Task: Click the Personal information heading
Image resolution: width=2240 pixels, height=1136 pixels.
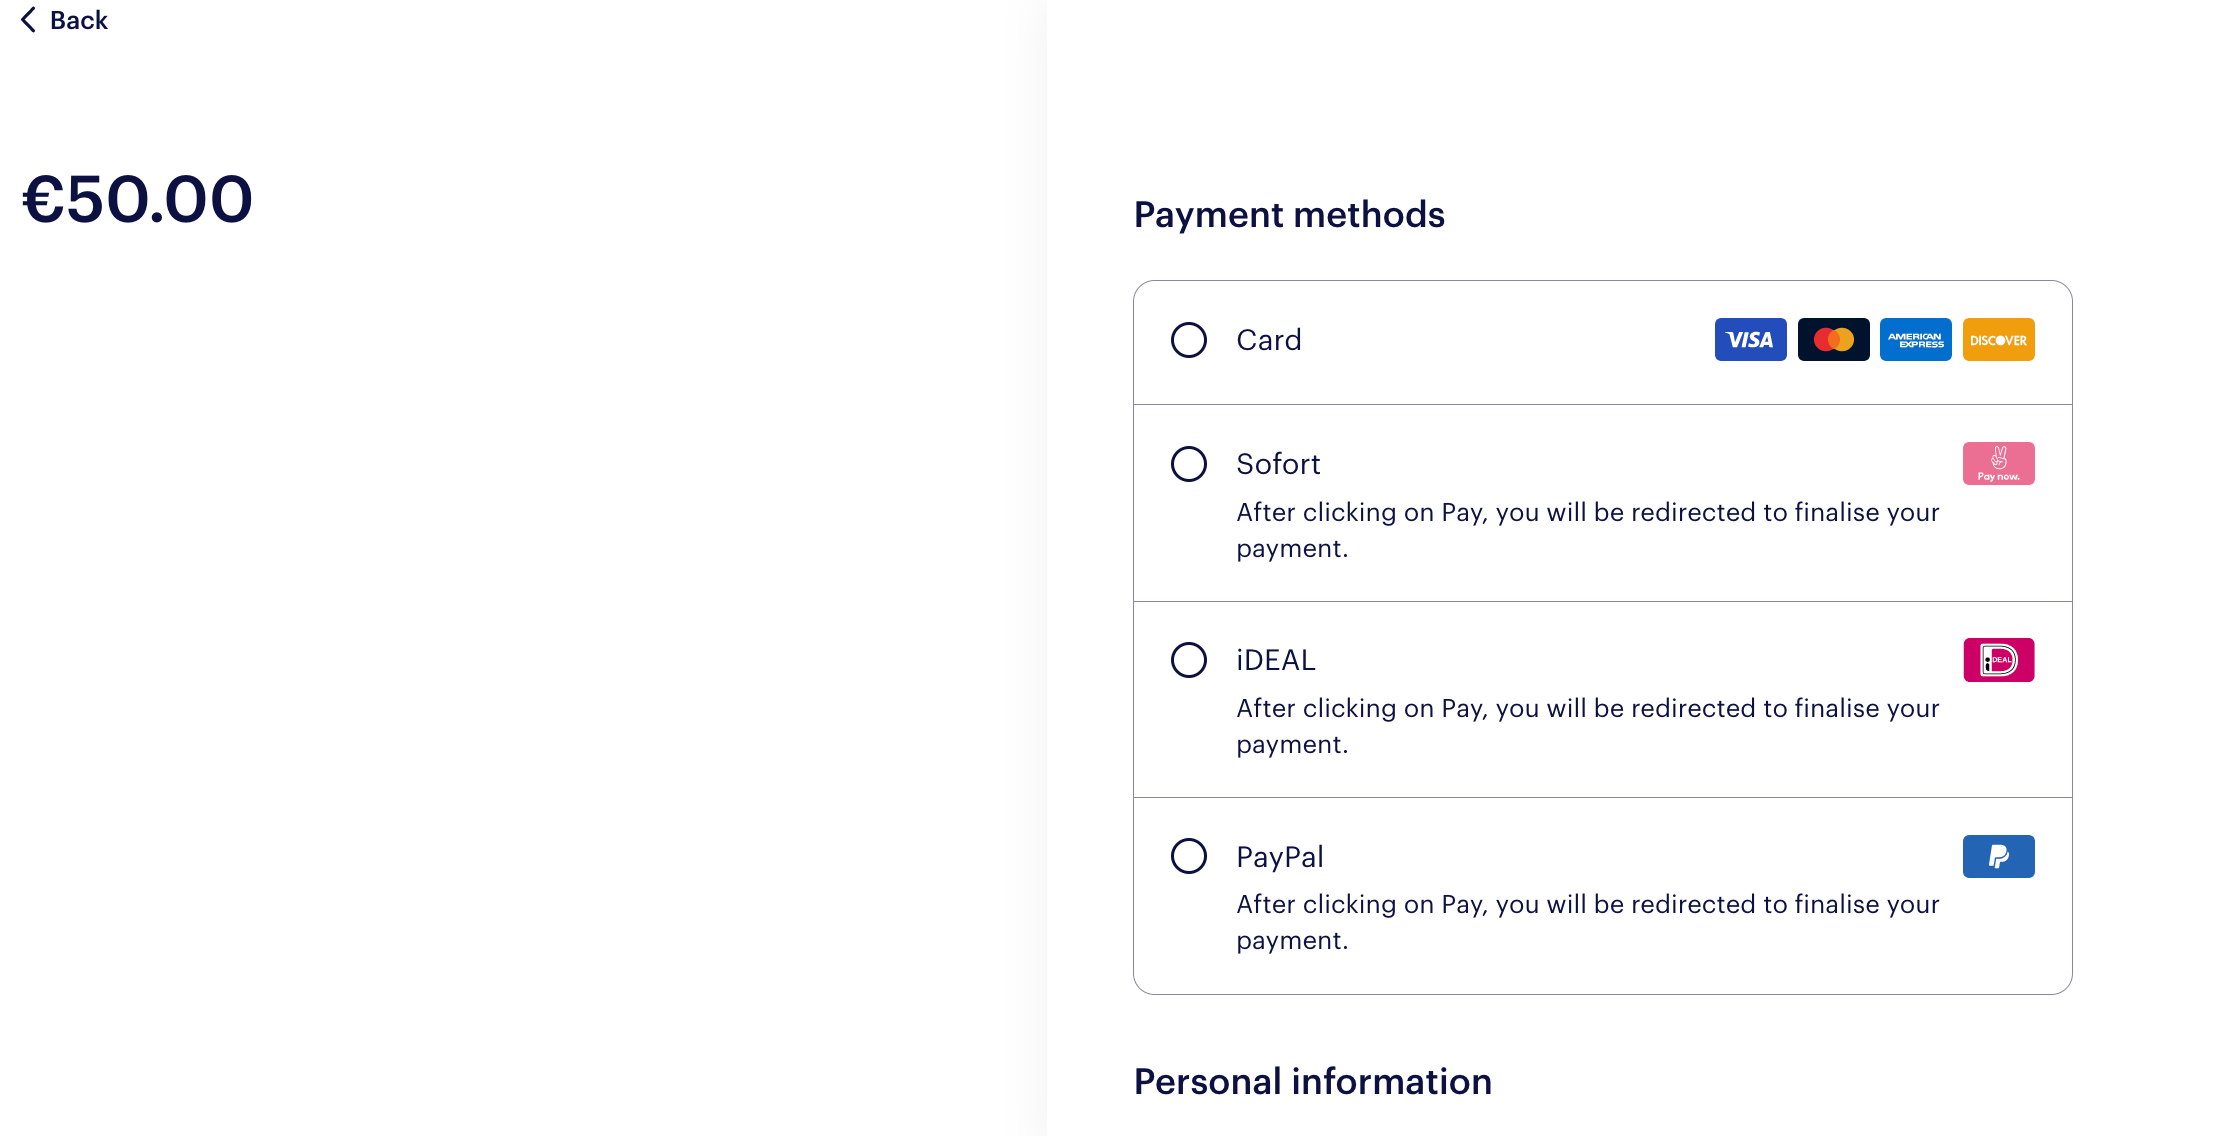Action: pyautogui.click(x=1312, y=1082)
